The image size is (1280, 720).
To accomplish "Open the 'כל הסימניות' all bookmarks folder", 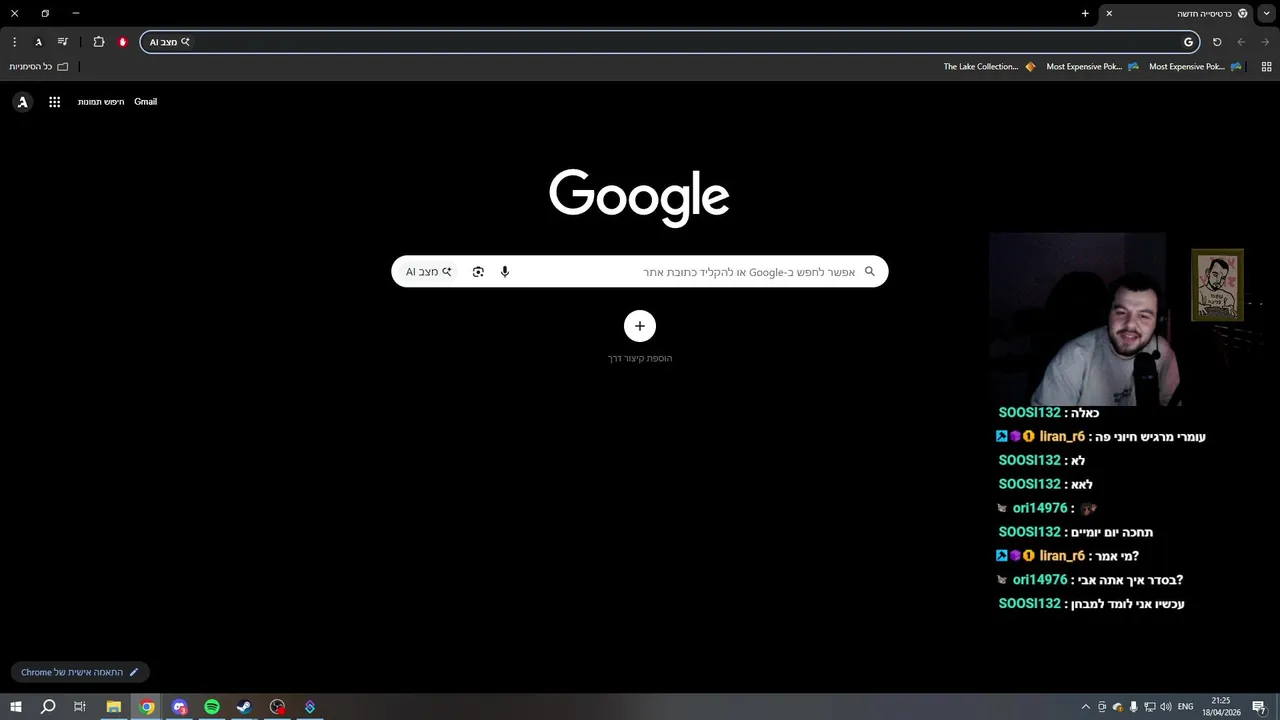I will [39, 67].
